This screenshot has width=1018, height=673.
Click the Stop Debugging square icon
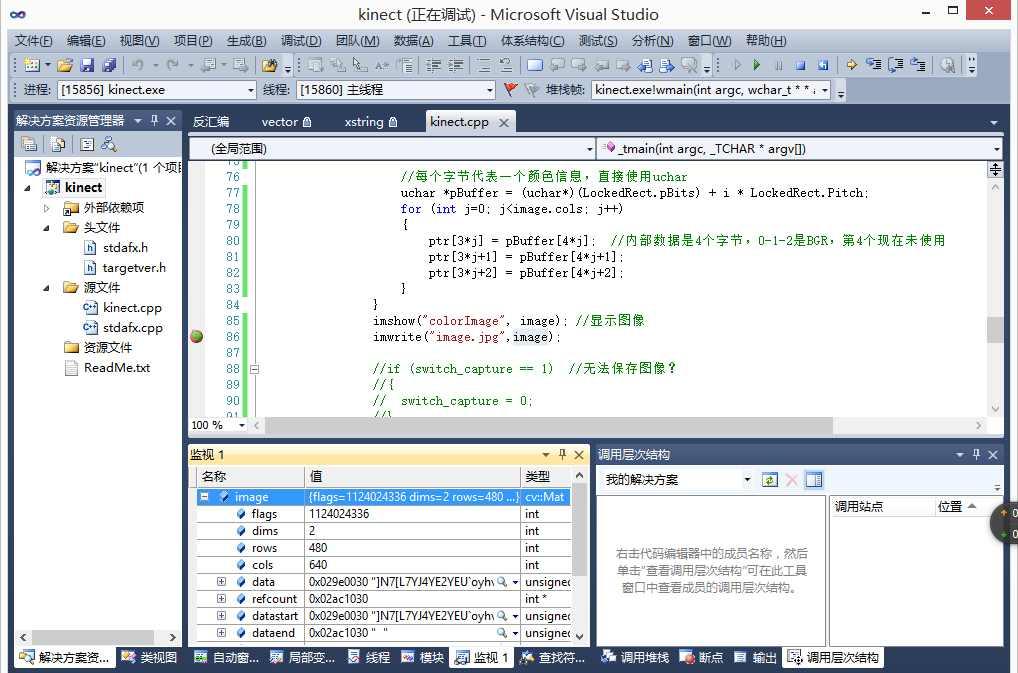tap(801, 65)
